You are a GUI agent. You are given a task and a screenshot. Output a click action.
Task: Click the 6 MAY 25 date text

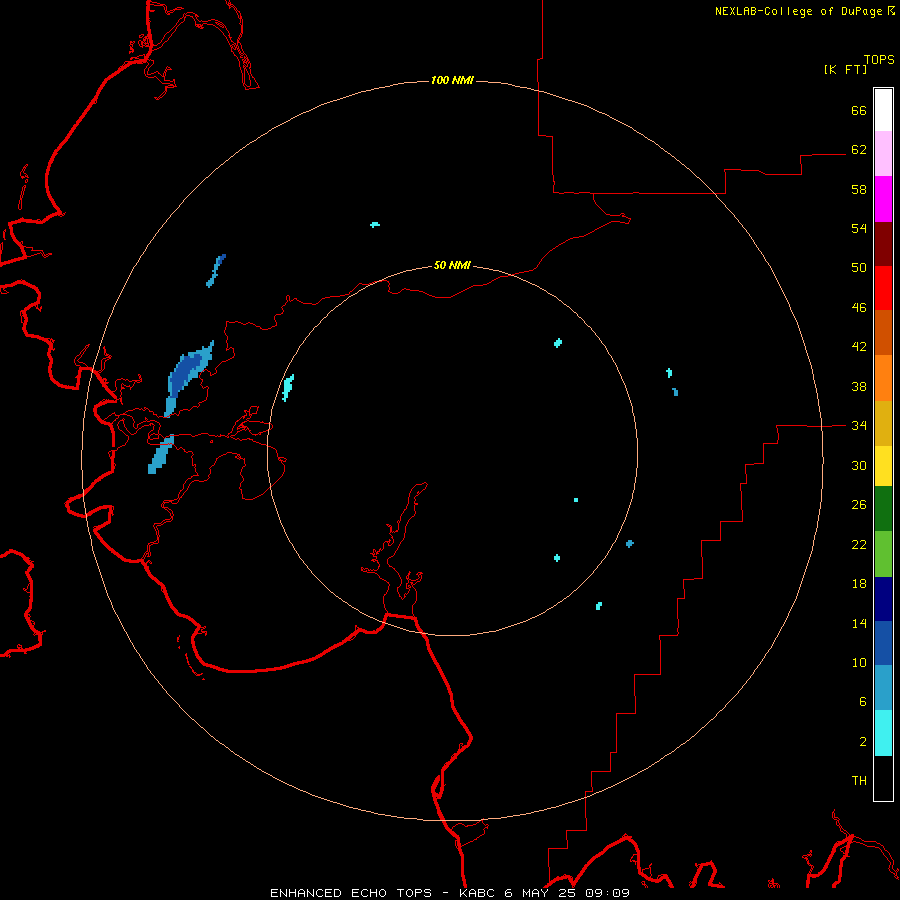tap(540, 893)
